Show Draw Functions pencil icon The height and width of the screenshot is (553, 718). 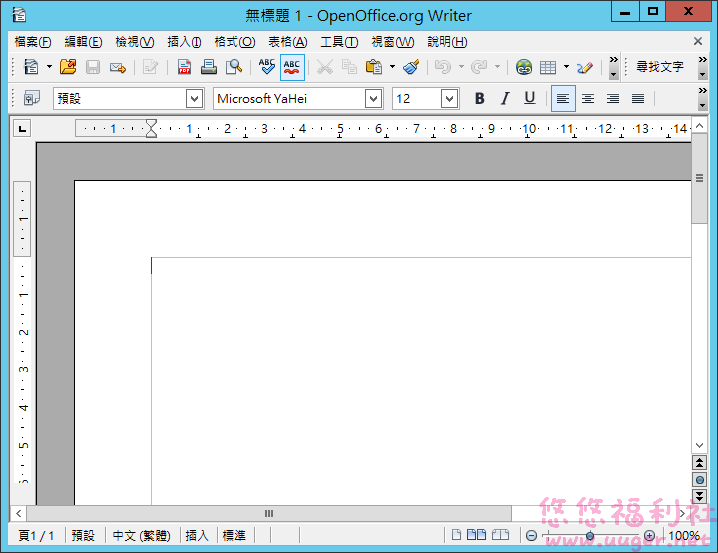(x=585, y=67)
